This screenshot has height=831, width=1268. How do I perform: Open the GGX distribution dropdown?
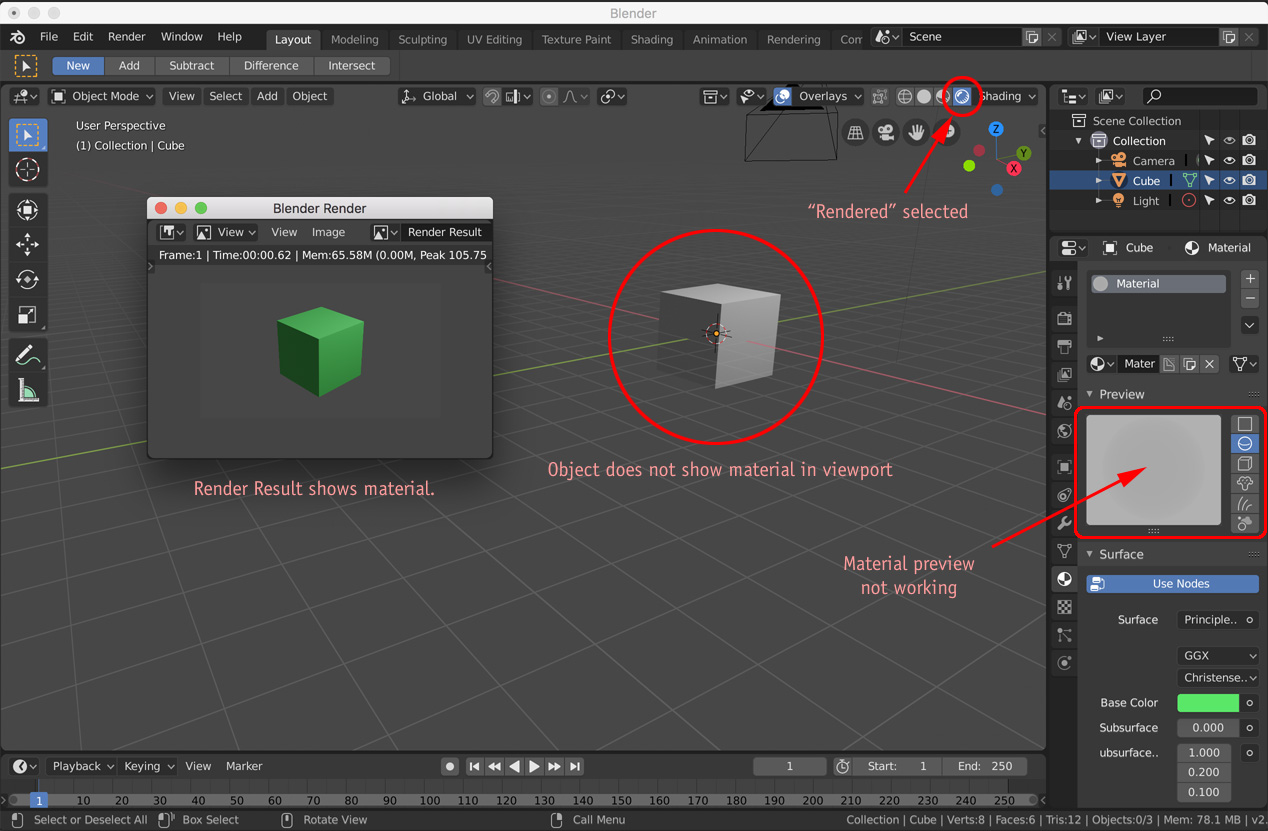(1218, 656)
